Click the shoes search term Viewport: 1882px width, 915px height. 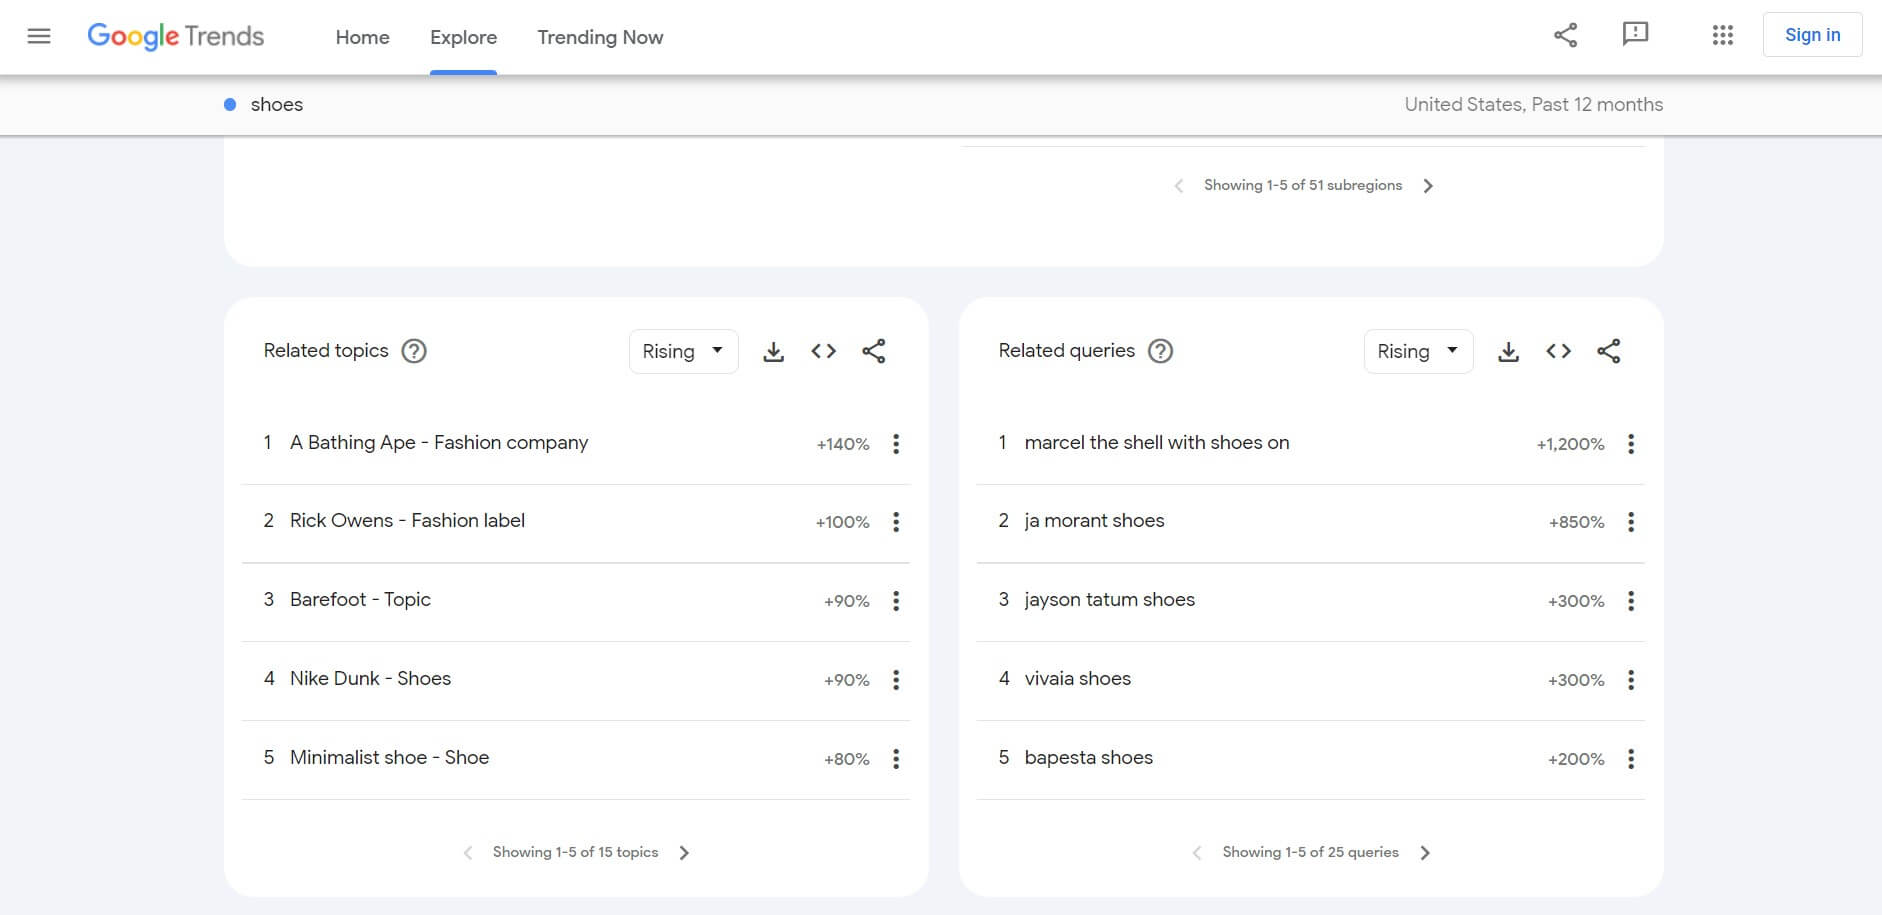click(x=276, y=104)
